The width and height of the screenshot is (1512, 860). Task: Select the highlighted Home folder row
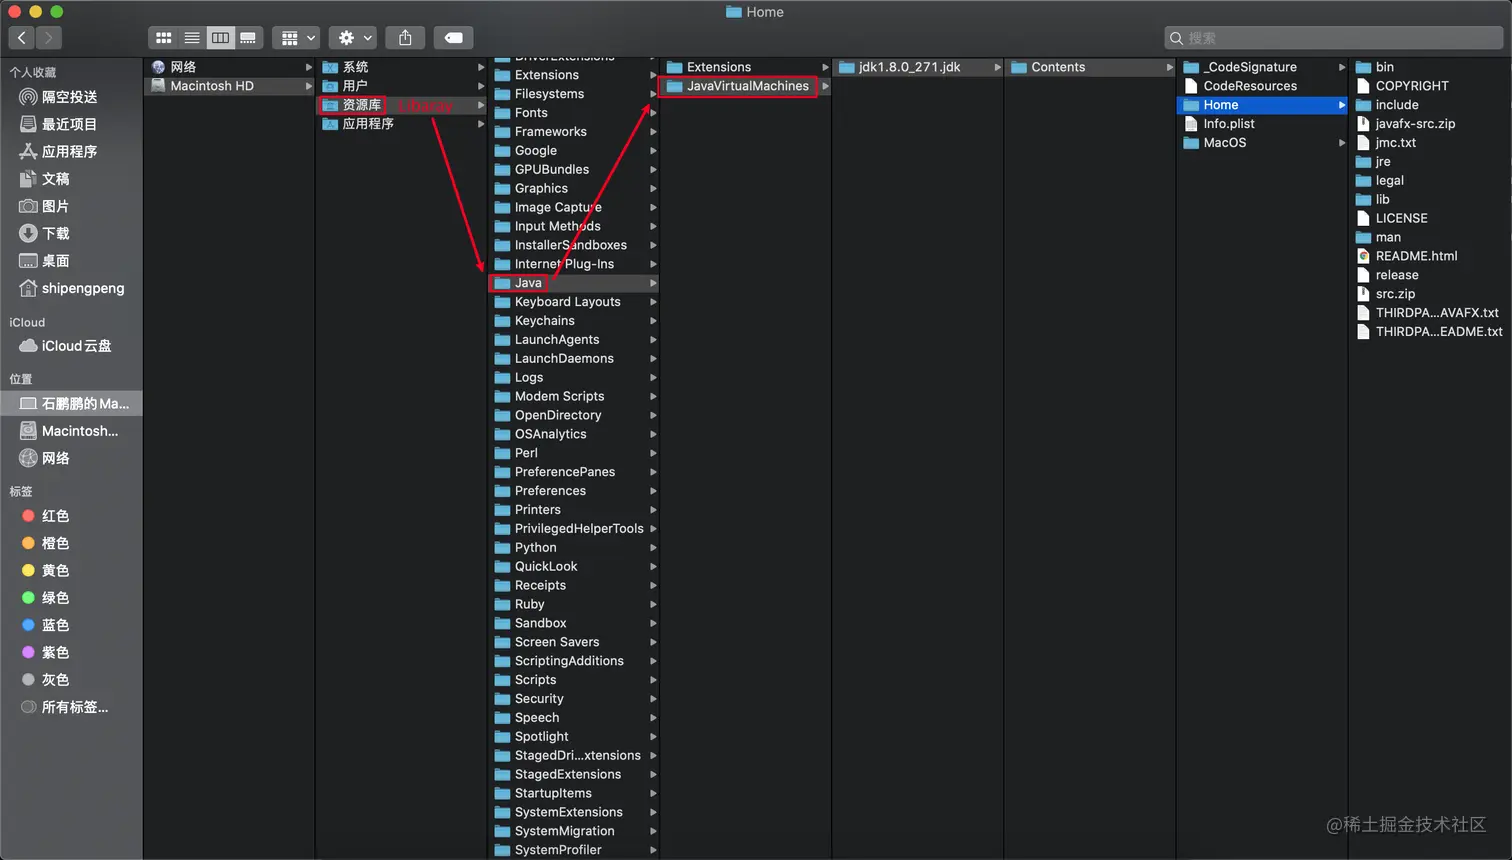[x=1263, y=105]
